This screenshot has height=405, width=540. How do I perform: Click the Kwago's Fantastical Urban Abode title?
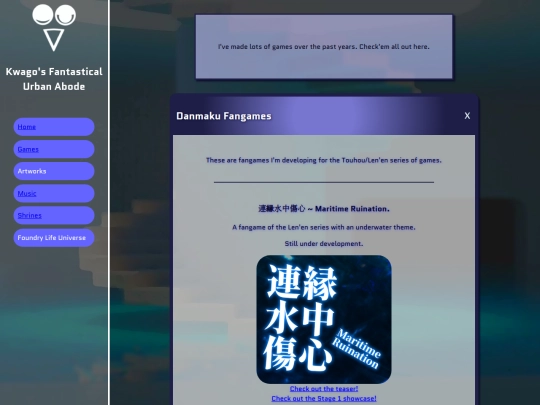[54, 79]
